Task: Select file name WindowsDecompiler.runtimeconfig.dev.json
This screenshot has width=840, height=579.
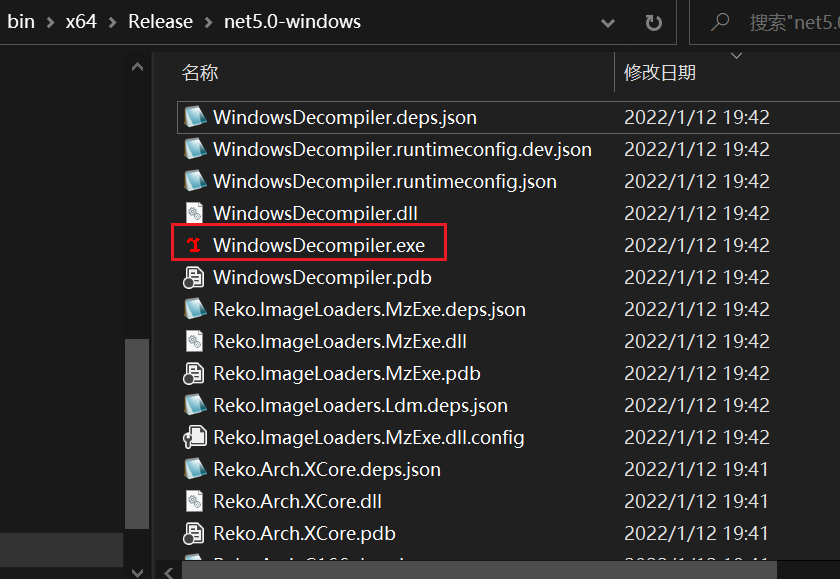Action: [x=402, y=149]
